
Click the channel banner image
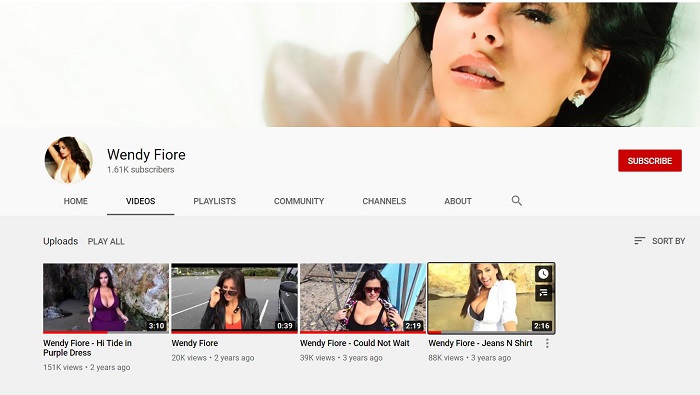pos(350,64)
